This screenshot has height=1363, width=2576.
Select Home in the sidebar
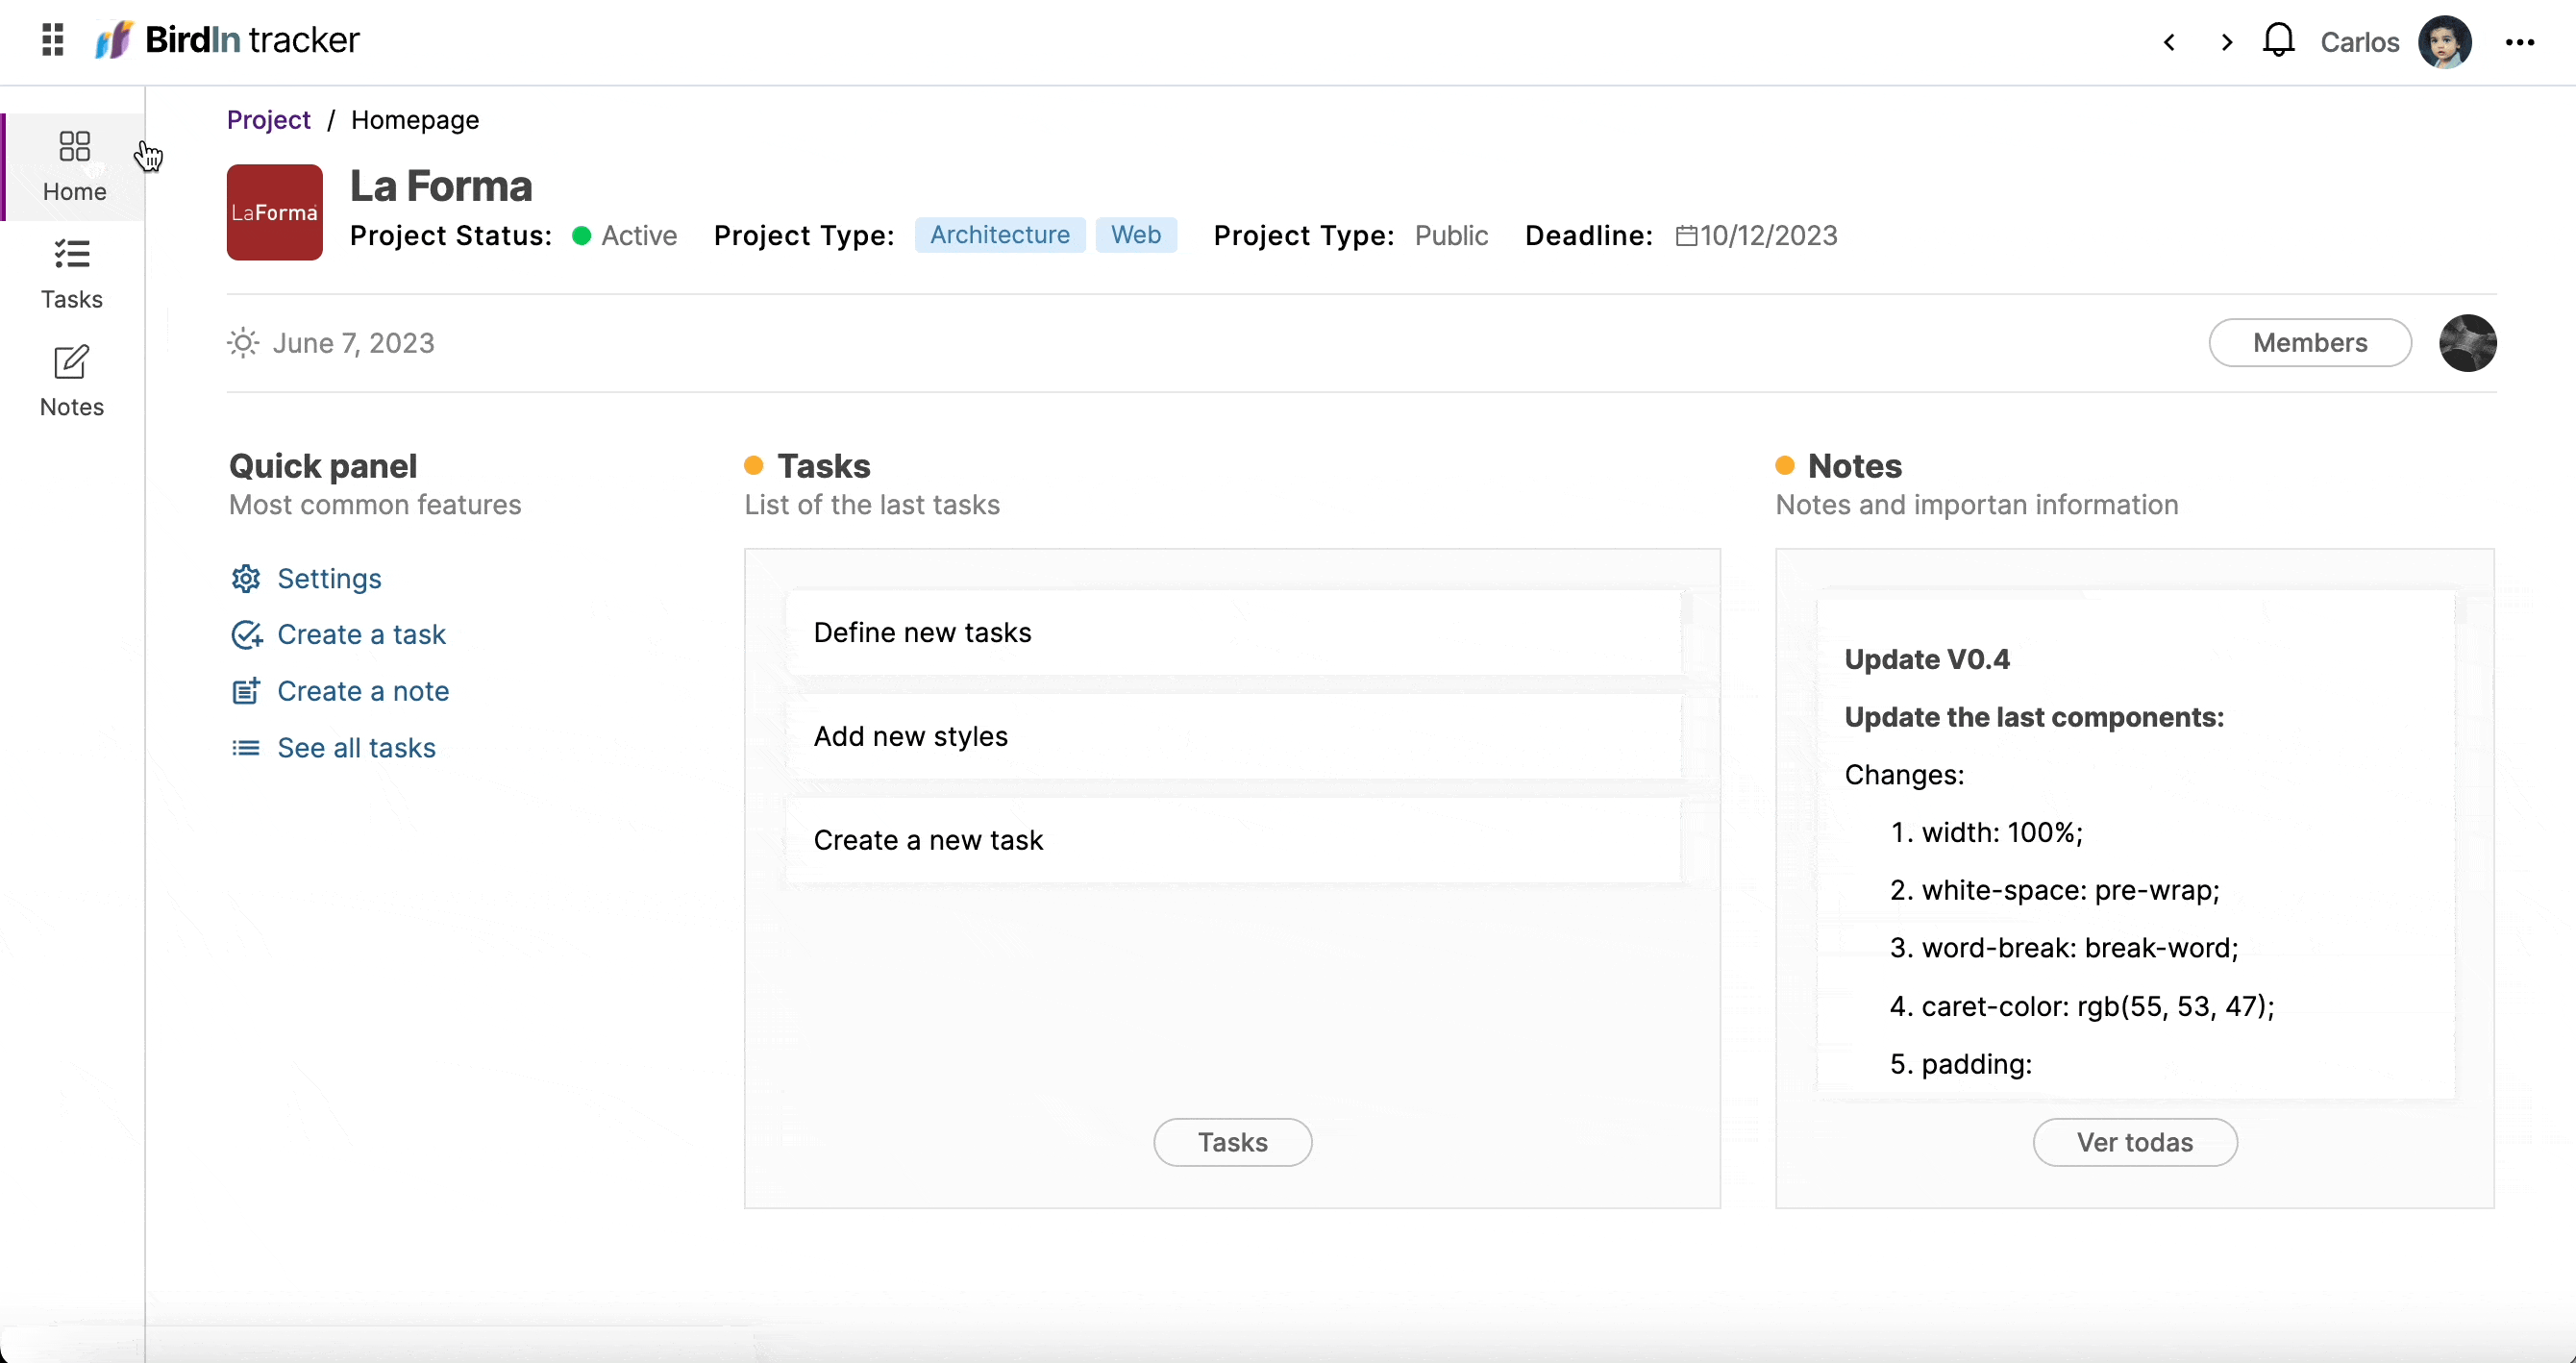(x=74, y=167)
